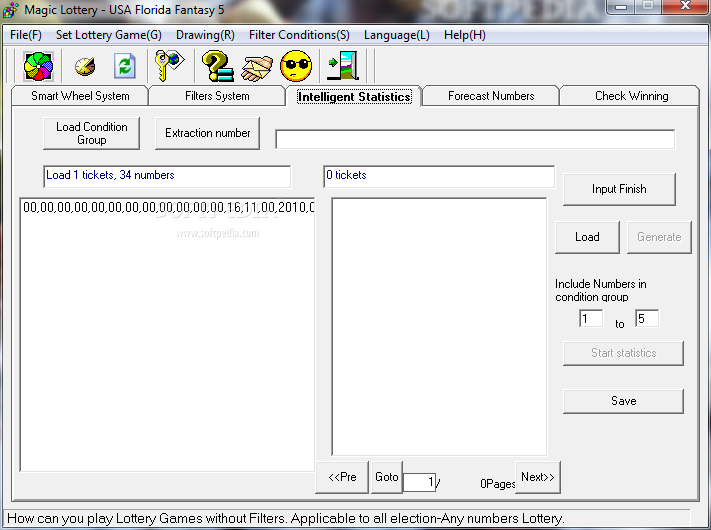The width and height of the screenshot is (711, 530).
Task: Select the loaded ticket row starting 00,00,00
Action: (x=168, y=207)
